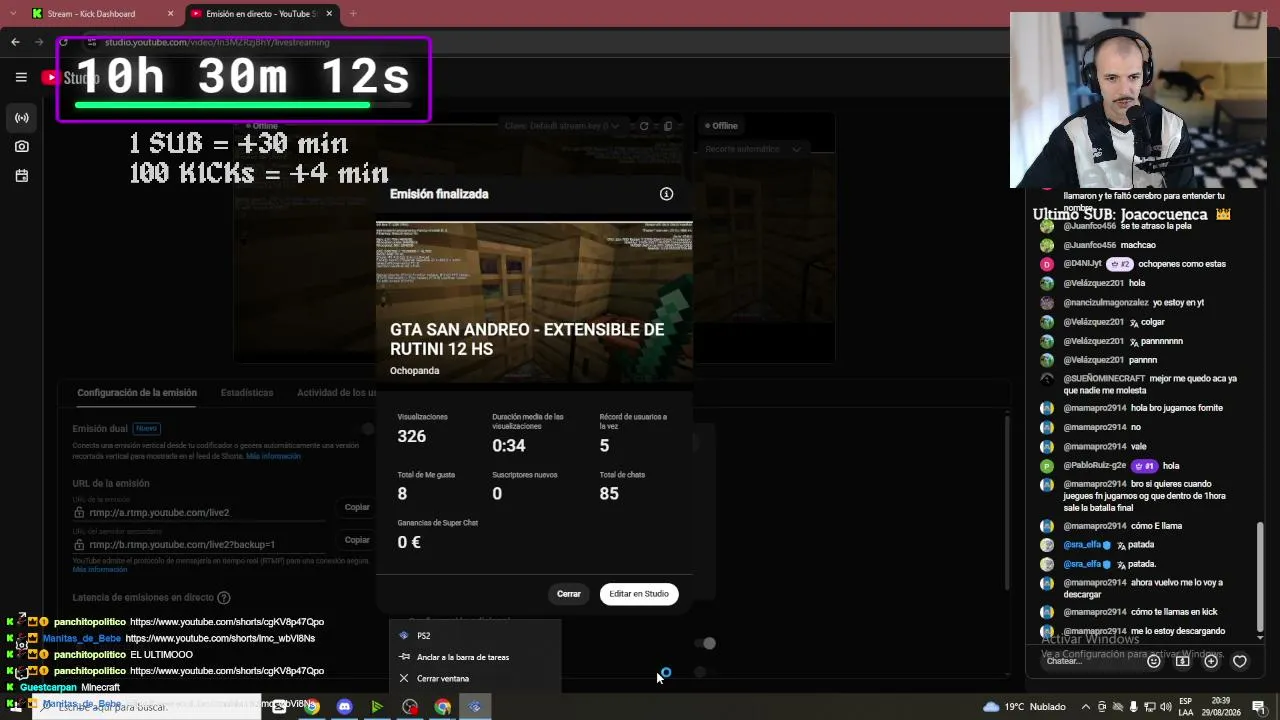
Task: Open the Super Chat money icon
Action: pyautogui.click(x=1182, y=661)
